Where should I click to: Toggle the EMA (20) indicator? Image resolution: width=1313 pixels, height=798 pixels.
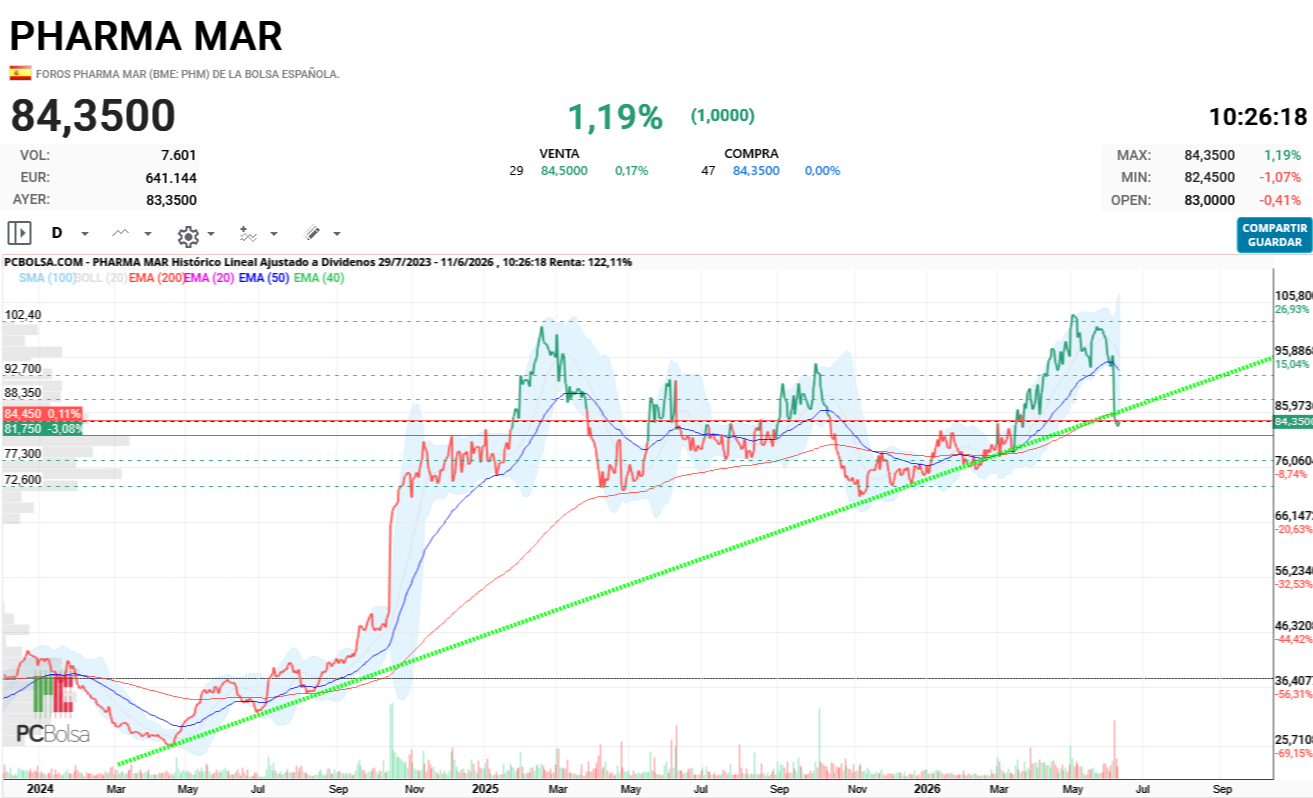(x=209, y=278)
